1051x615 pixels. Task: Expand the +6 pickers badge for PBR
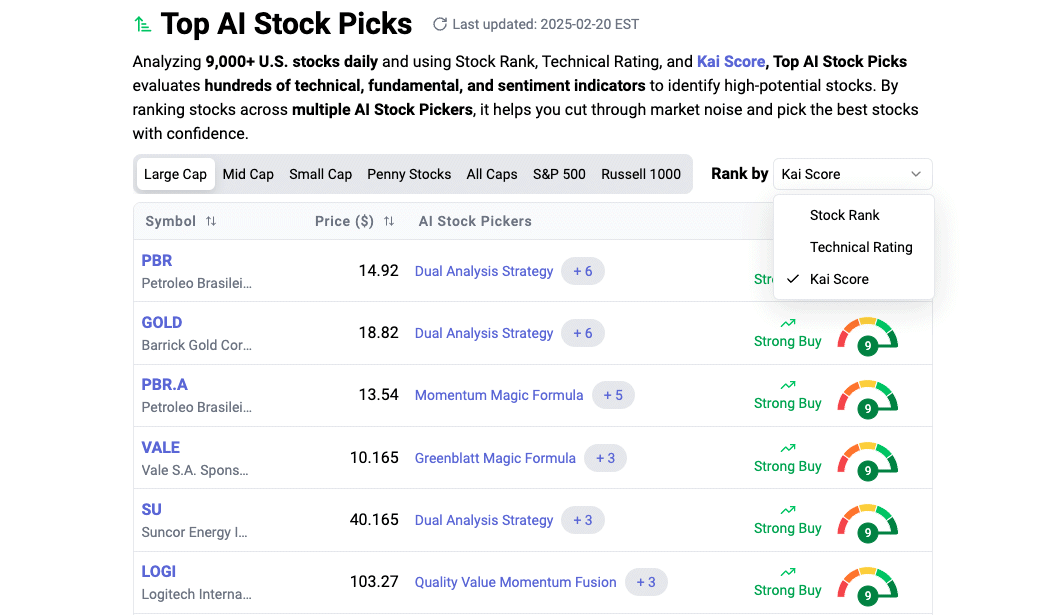(x=582, y=271)
